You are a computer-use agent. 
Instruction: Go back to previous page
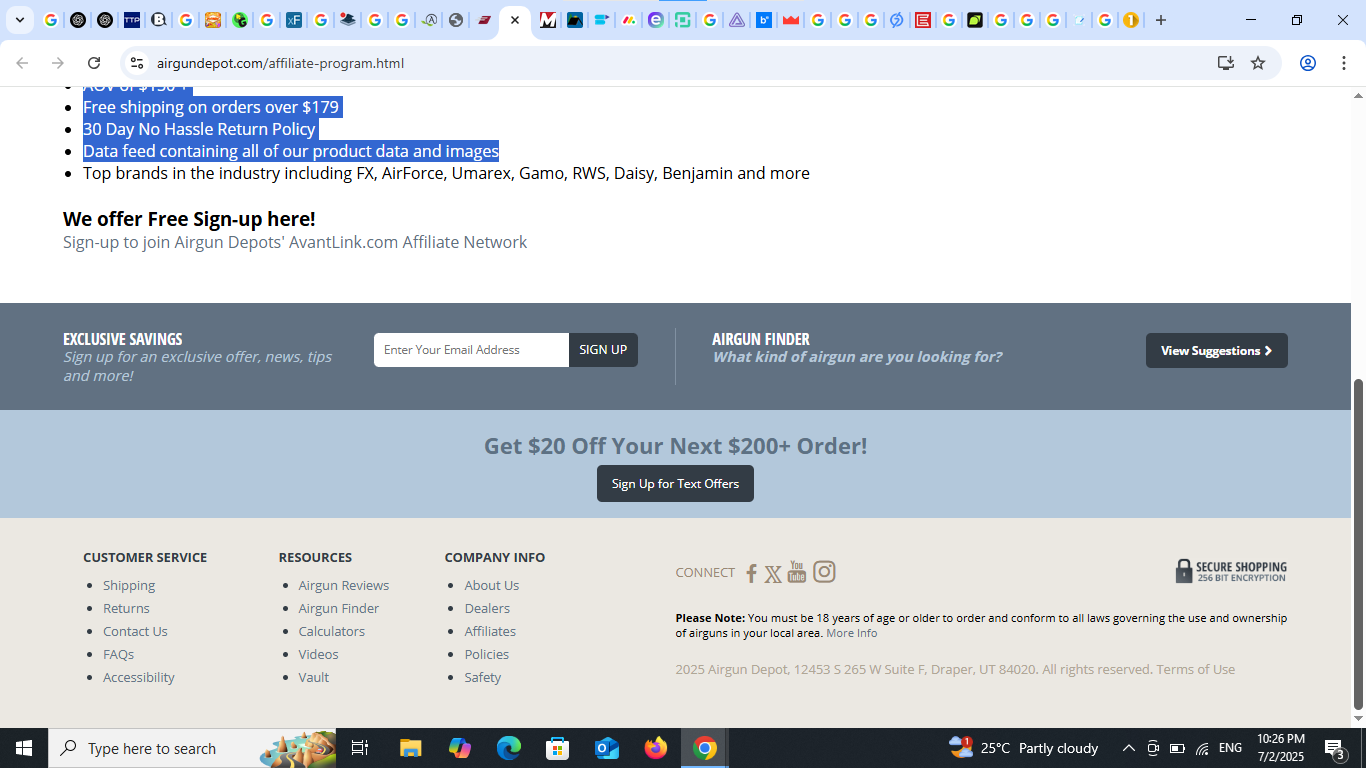click(x=22, y=63)
